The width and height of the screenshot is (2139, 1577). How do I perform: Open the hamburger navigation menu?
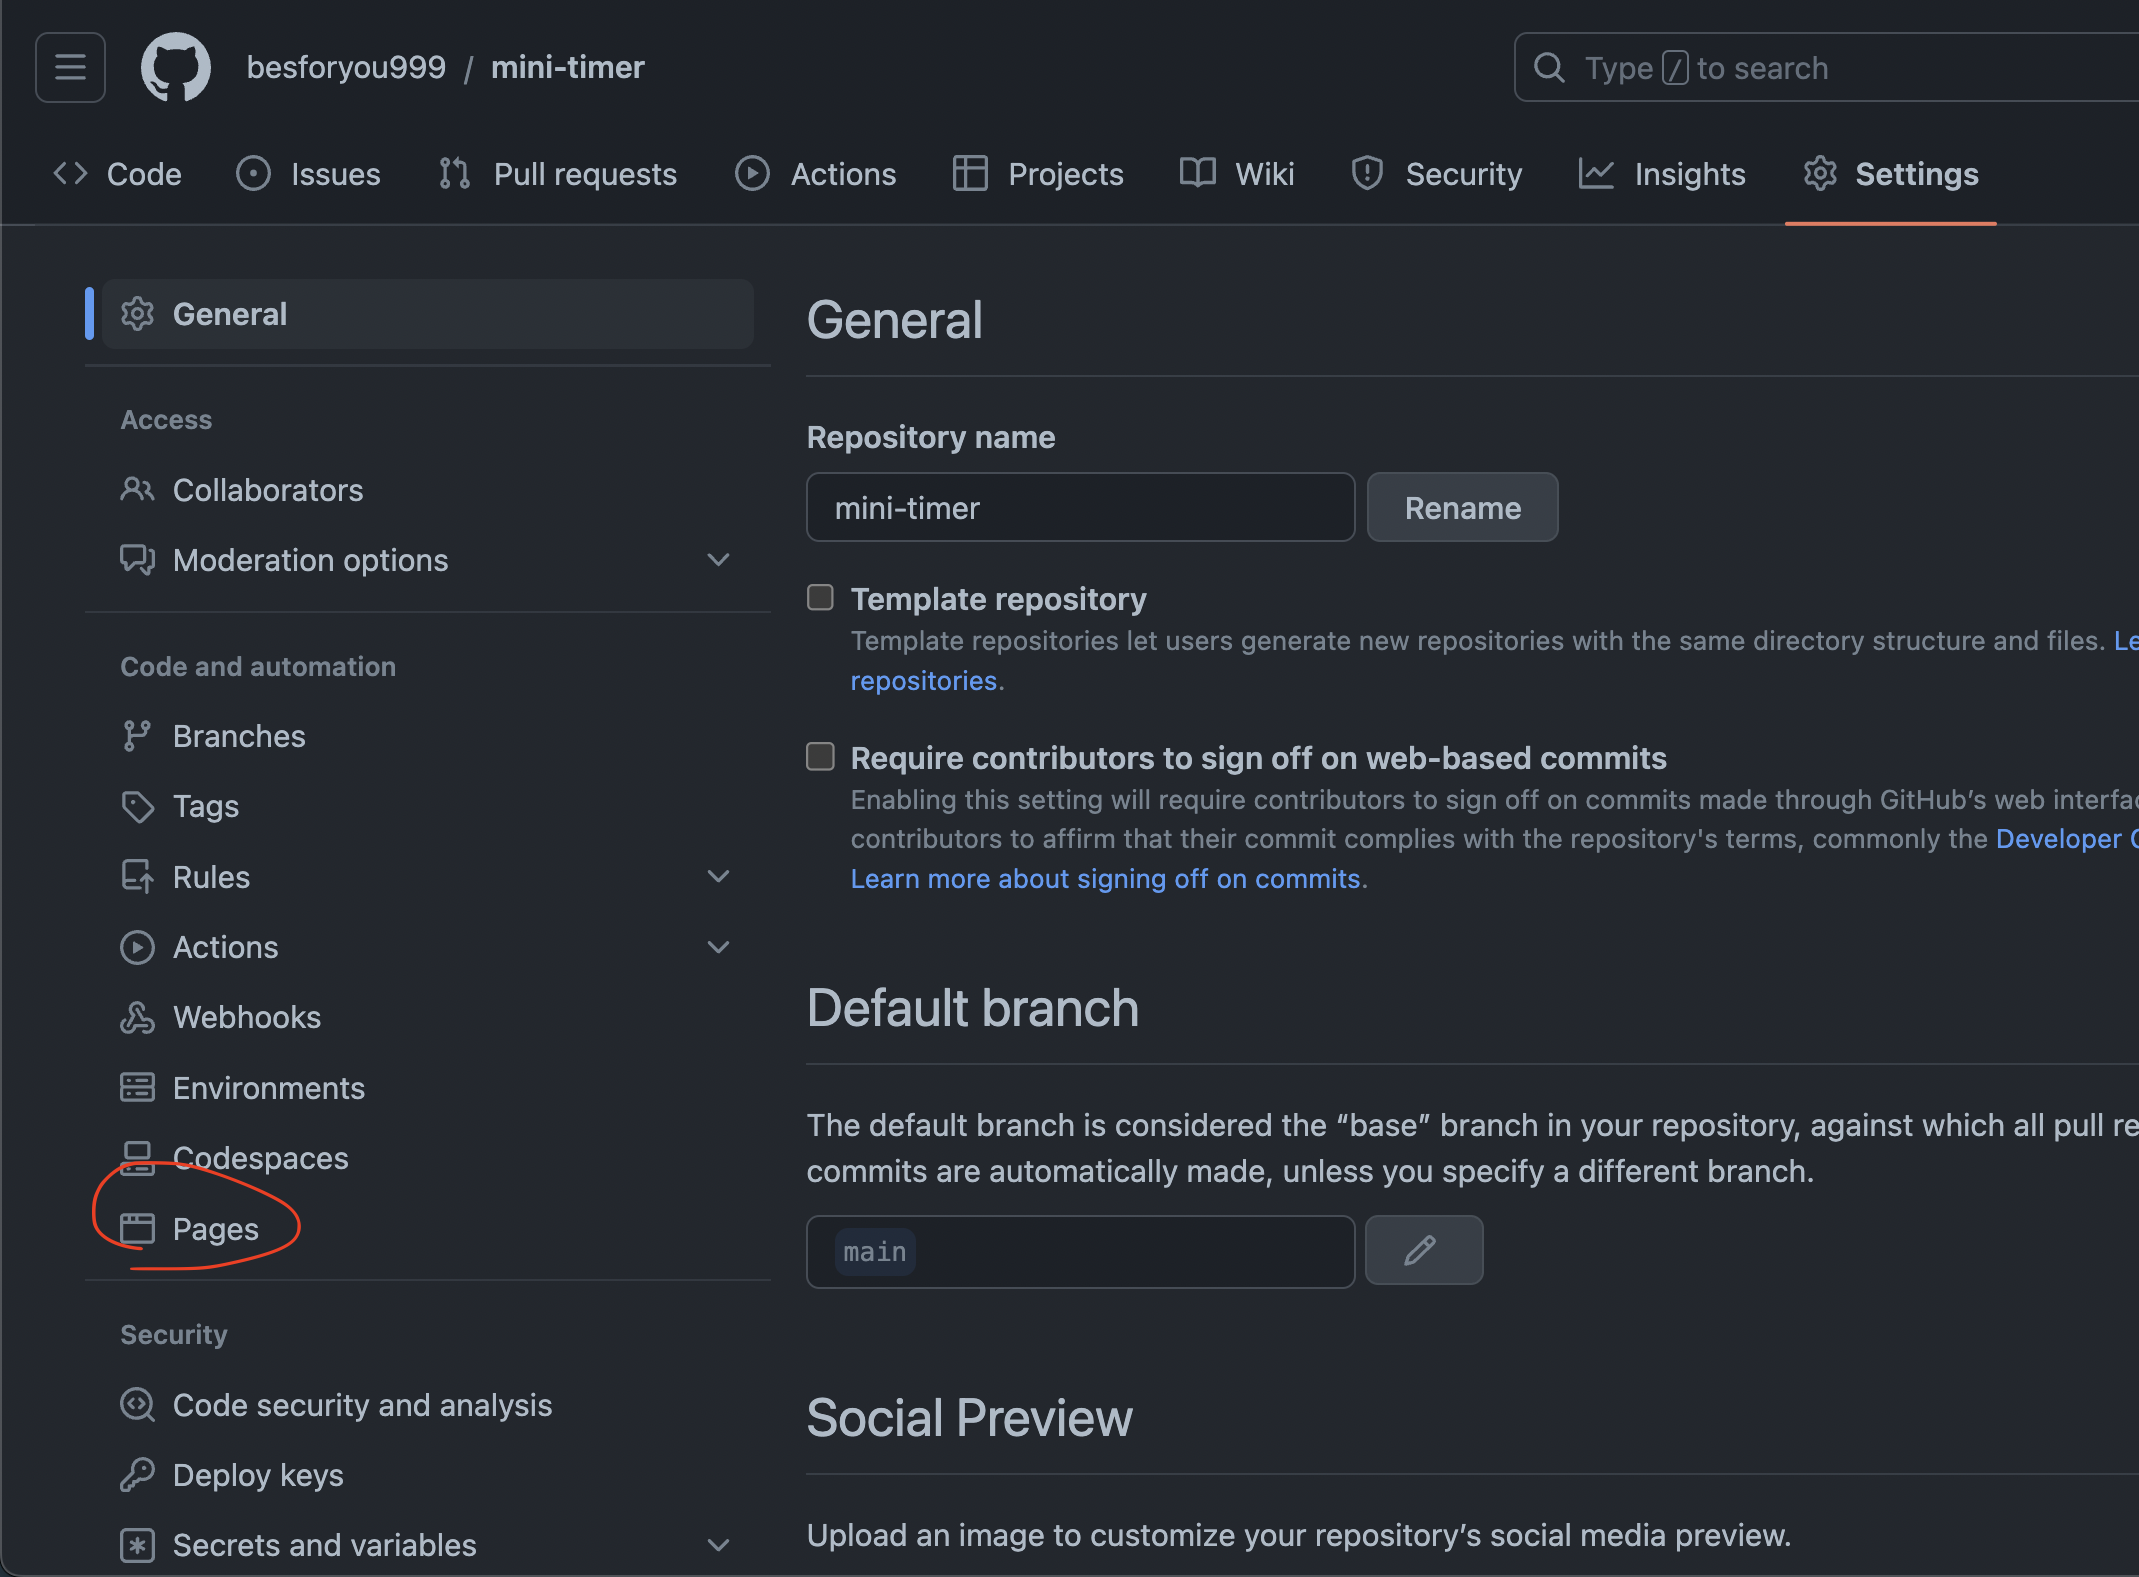(x=70, y=67)
